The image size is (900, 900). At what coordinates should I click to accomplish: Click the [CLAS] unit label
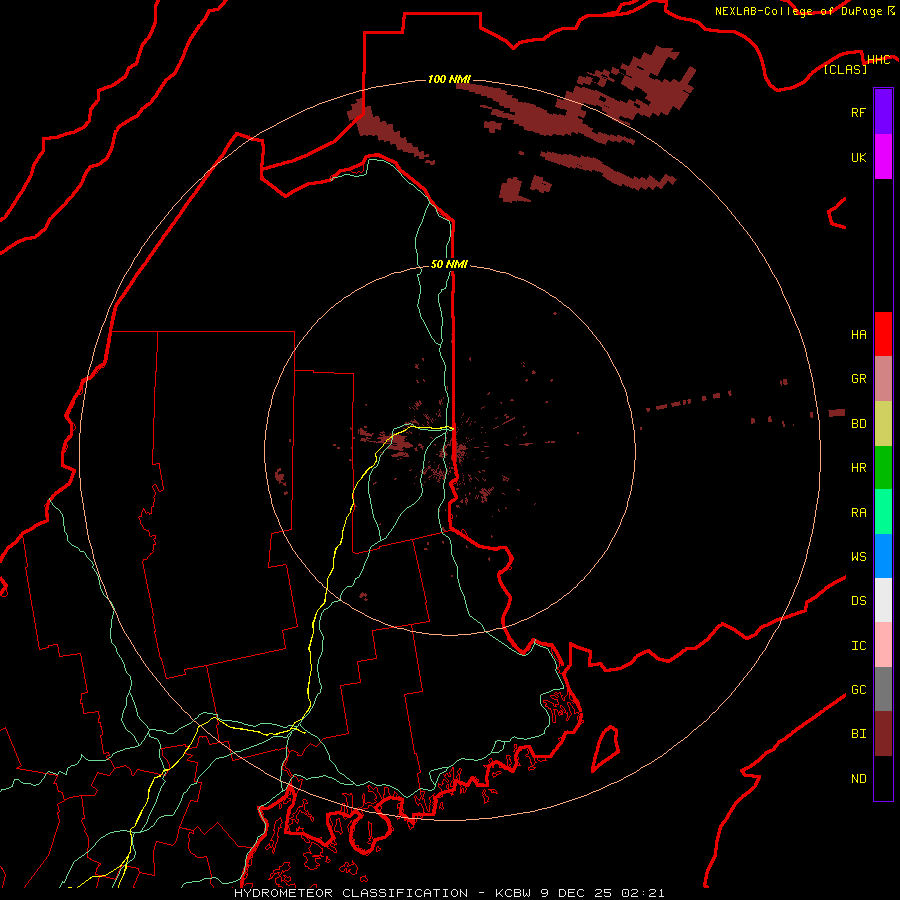[x=845, y=69]
